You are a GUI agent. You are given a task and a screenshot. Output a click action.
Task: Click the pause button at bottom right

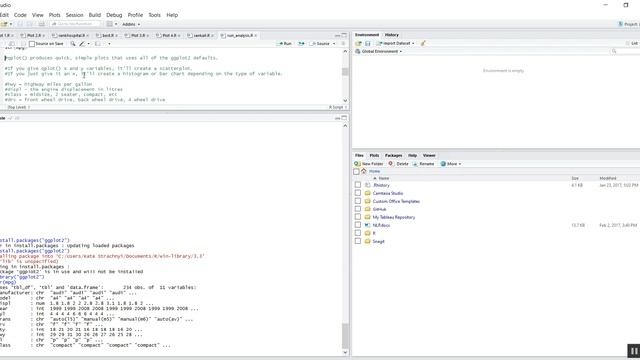(x=633, y=351)
